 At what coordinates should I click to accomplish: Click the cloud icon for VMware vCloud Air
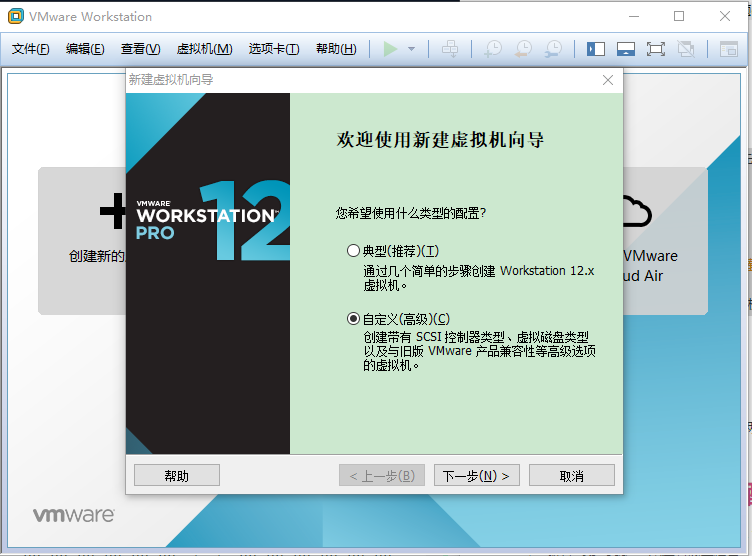click(x=637, y=211)
